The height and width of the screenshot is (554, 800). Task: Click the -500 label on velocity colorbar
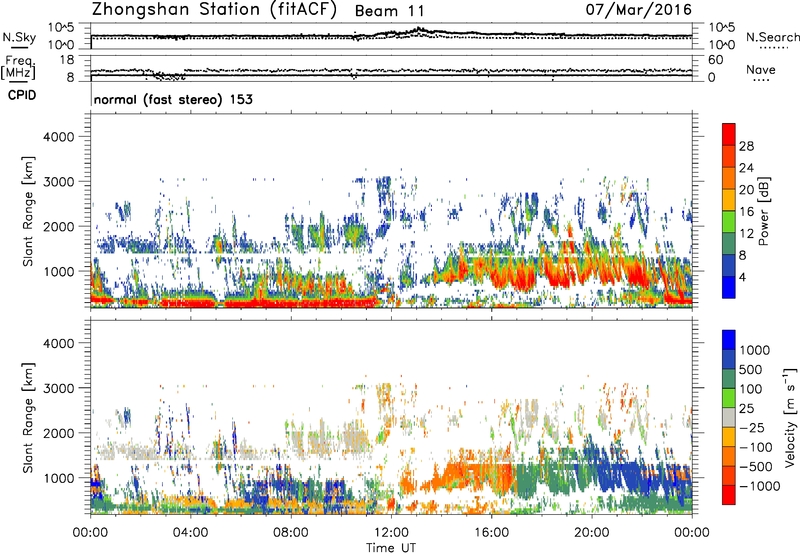click(x=756, y=467)
